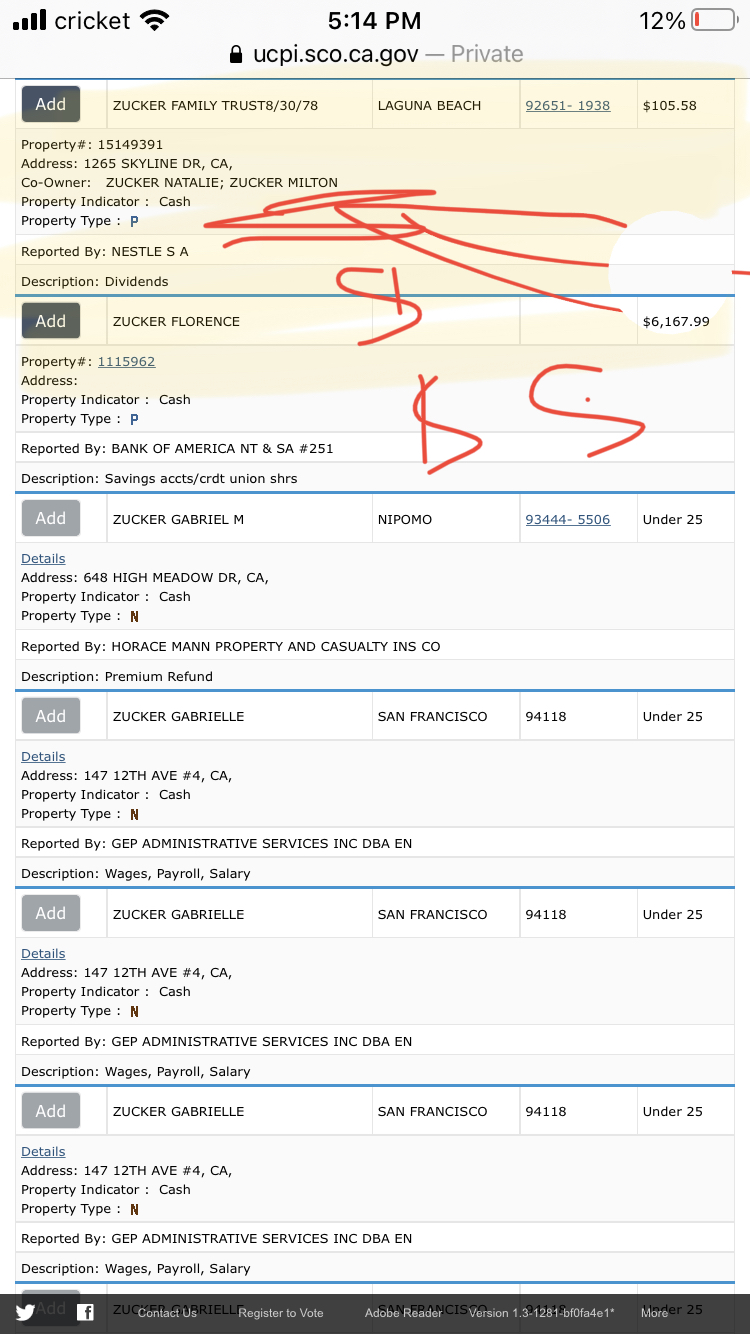Select Description: Premium Refund
750x1334 pixels.
(117, 676)
